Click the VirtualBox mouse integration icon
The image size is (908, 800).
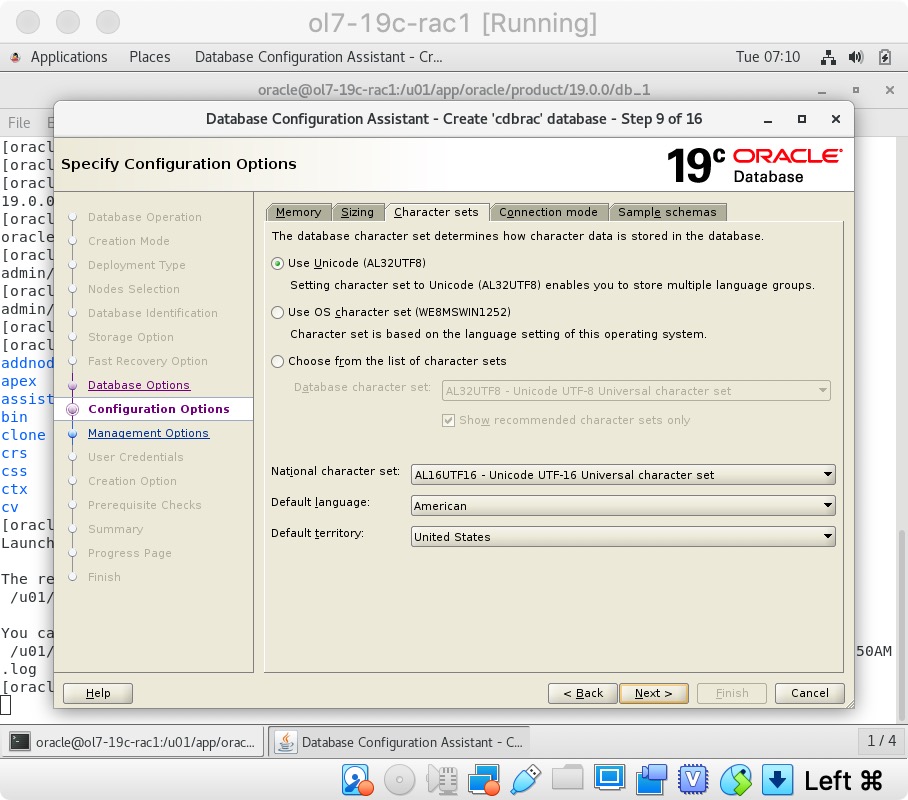(735, 780)
